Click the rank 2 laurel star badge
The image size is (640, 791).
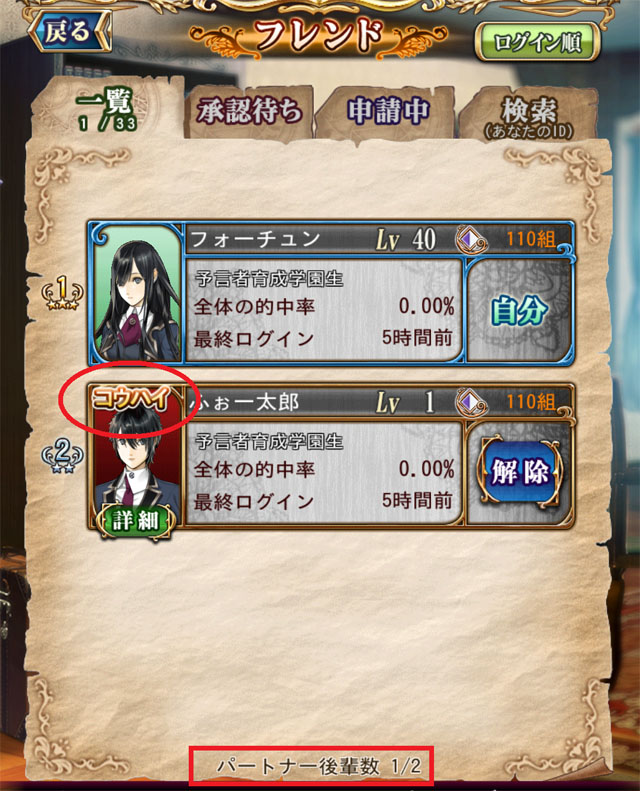click(x=63, y=456)
